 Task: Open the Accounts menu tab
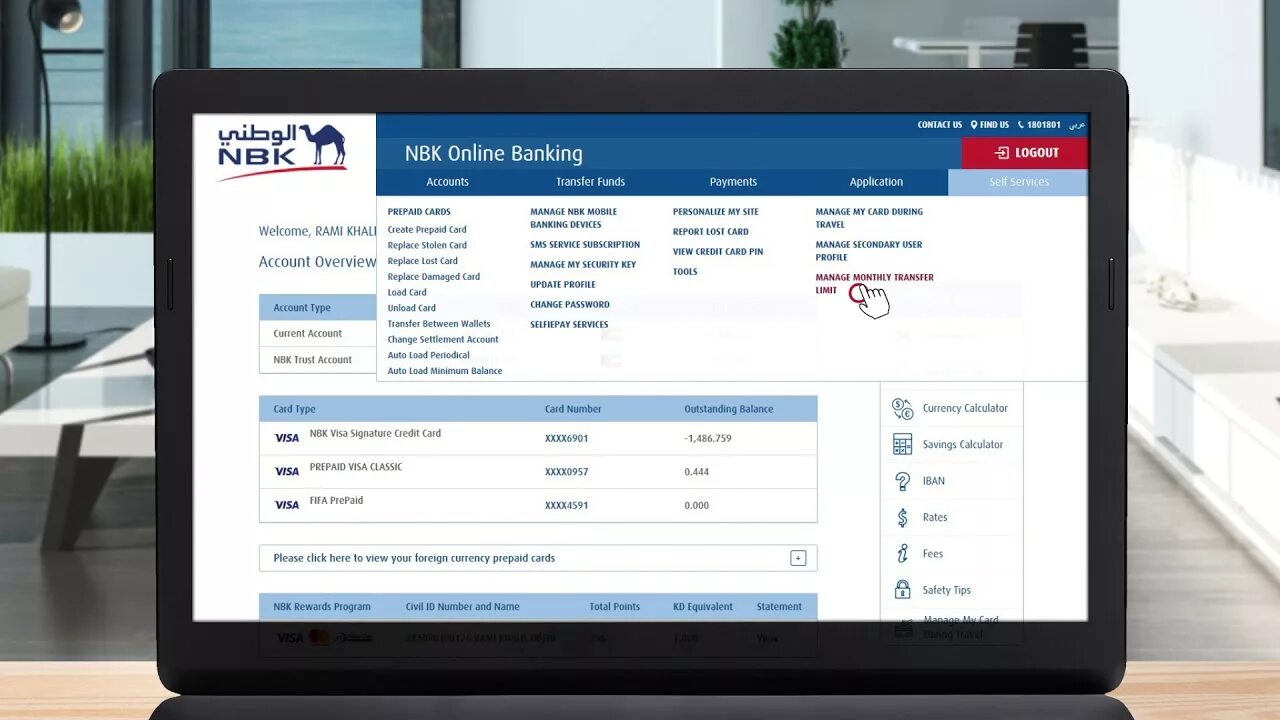tap(447, 182)
